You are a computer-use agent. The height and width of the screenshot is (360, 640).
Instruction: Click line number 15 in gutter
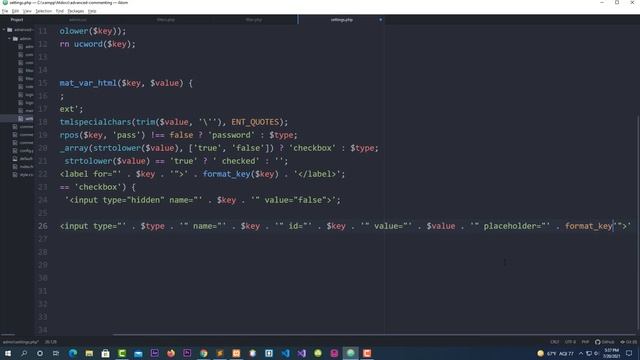(x=42, y=83)
